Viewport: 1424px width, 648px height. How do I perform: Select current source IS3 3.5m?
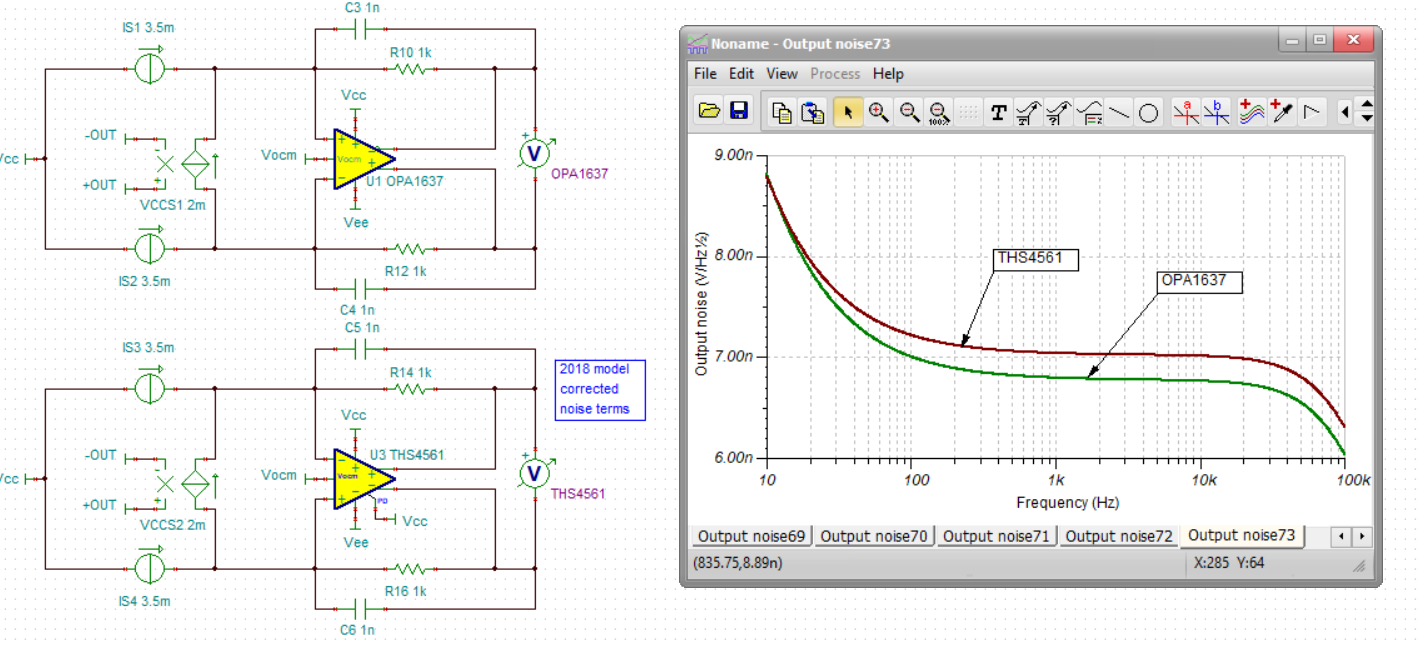[150, 389]
